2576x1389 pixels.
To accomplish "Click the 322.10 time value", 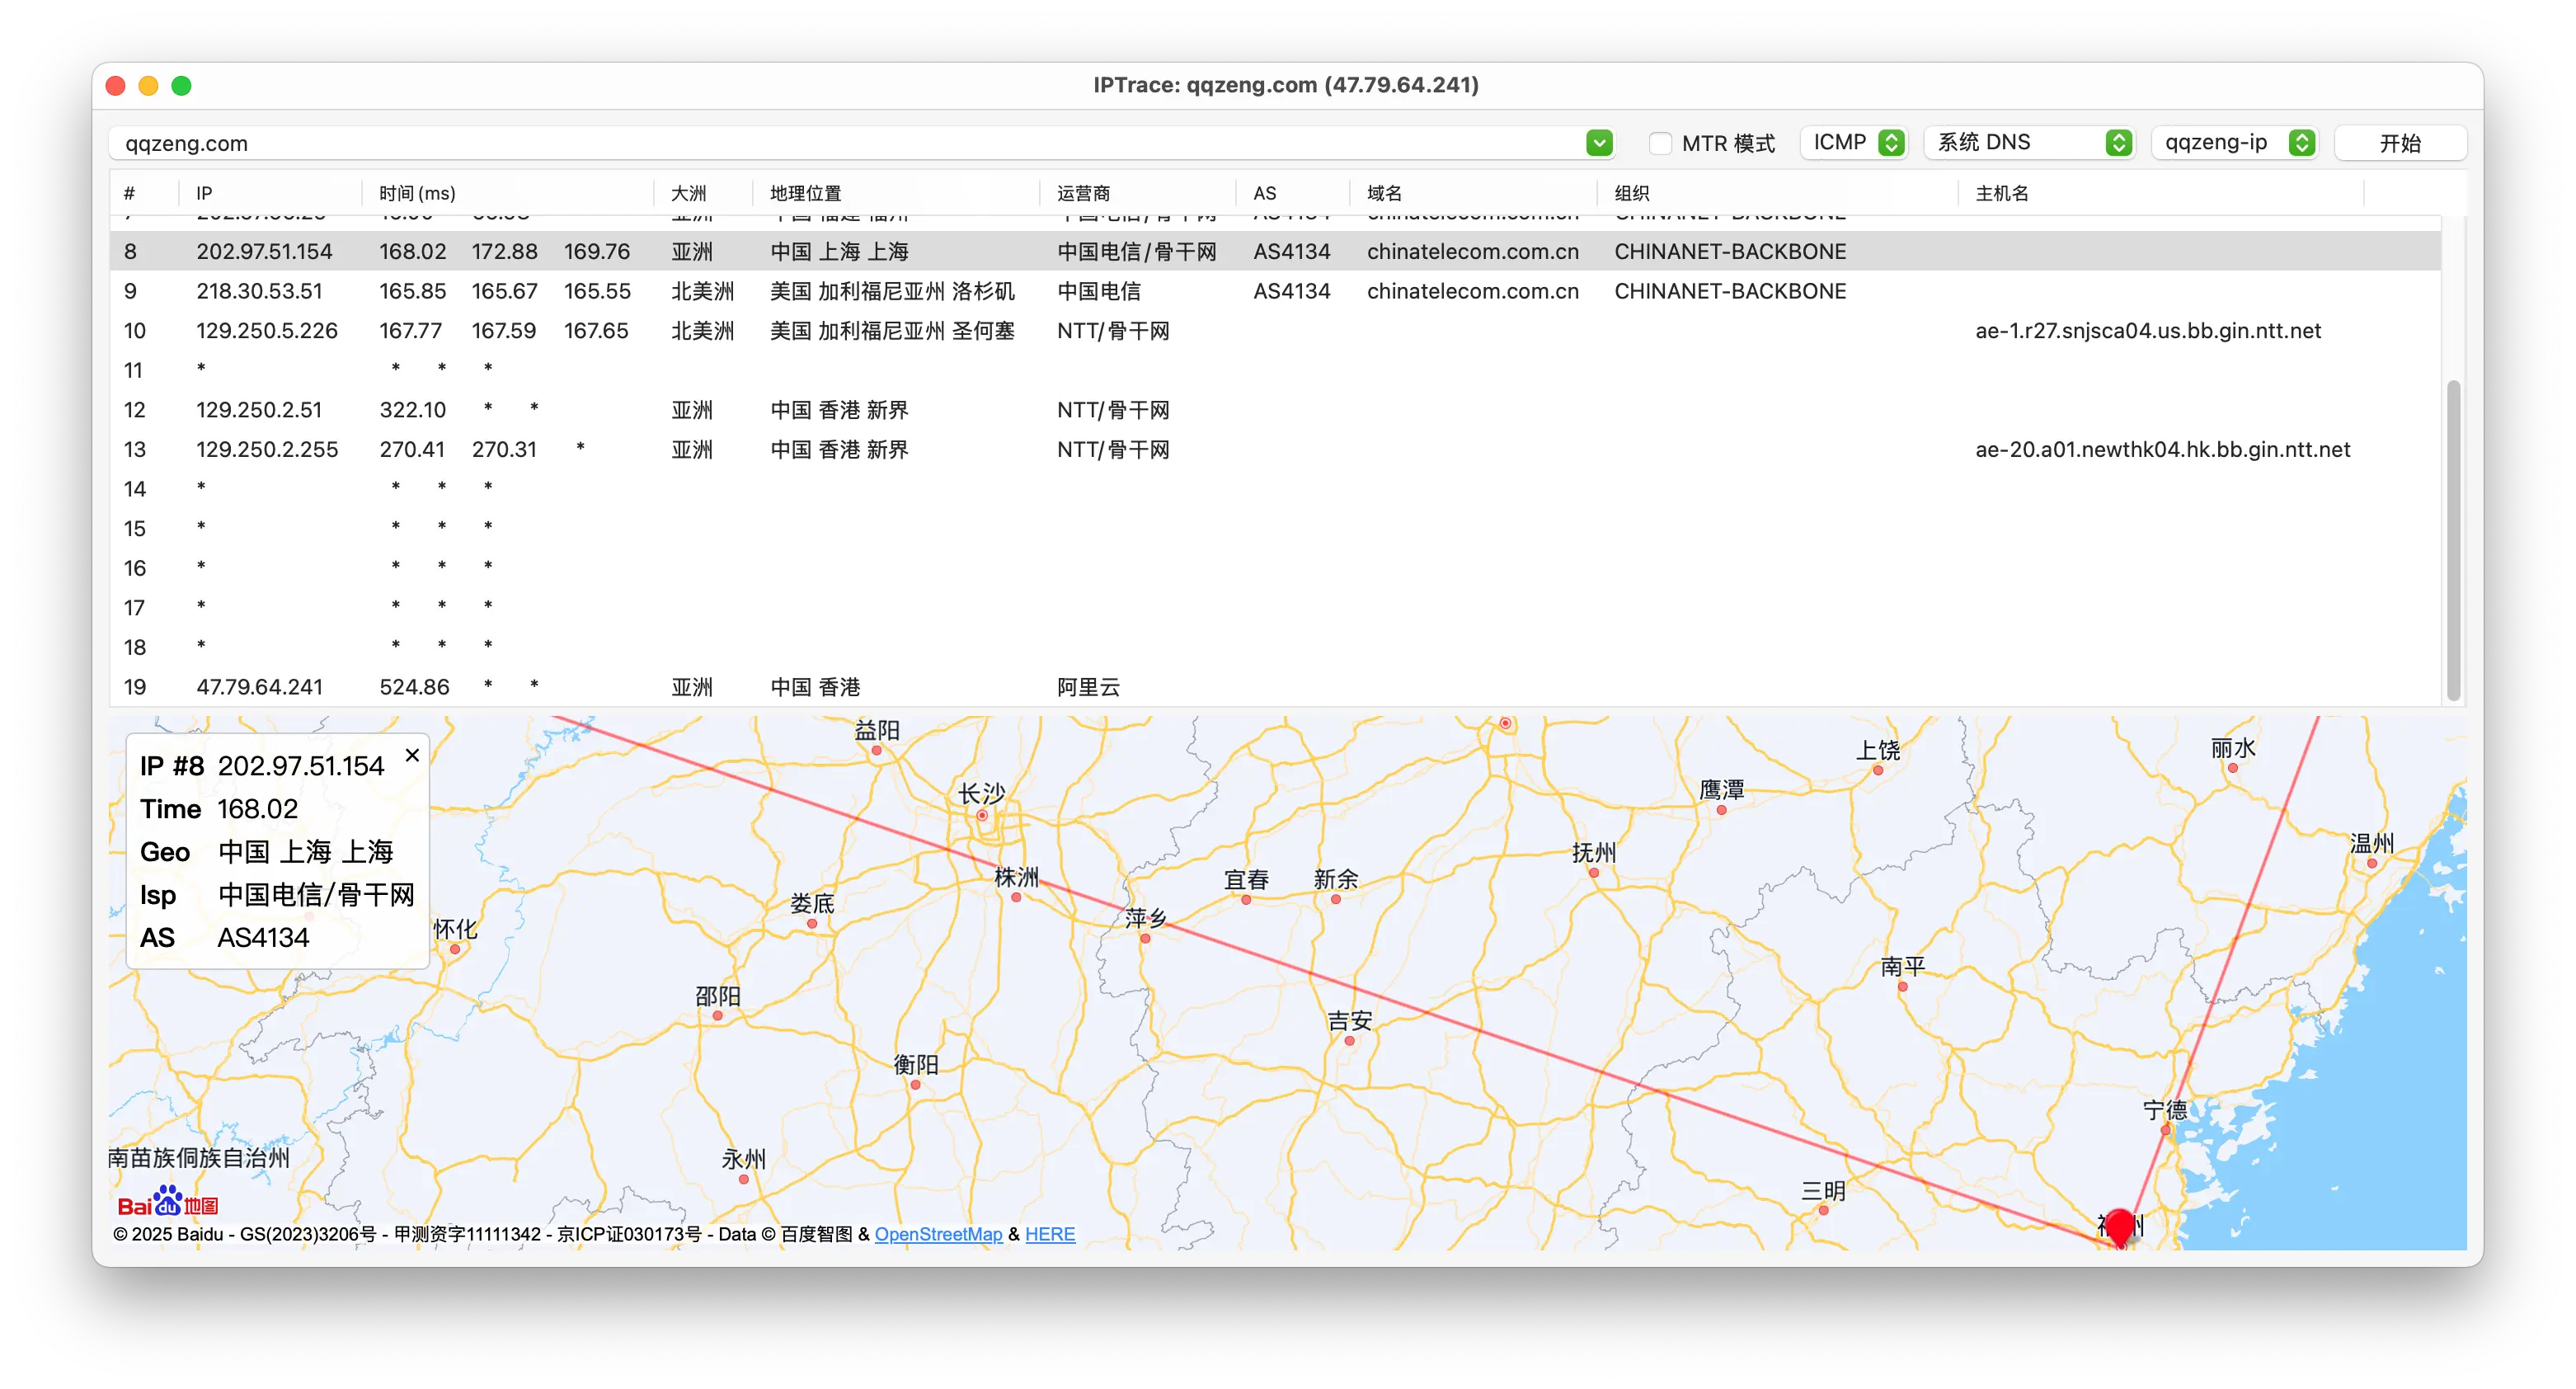I will 412,410.
